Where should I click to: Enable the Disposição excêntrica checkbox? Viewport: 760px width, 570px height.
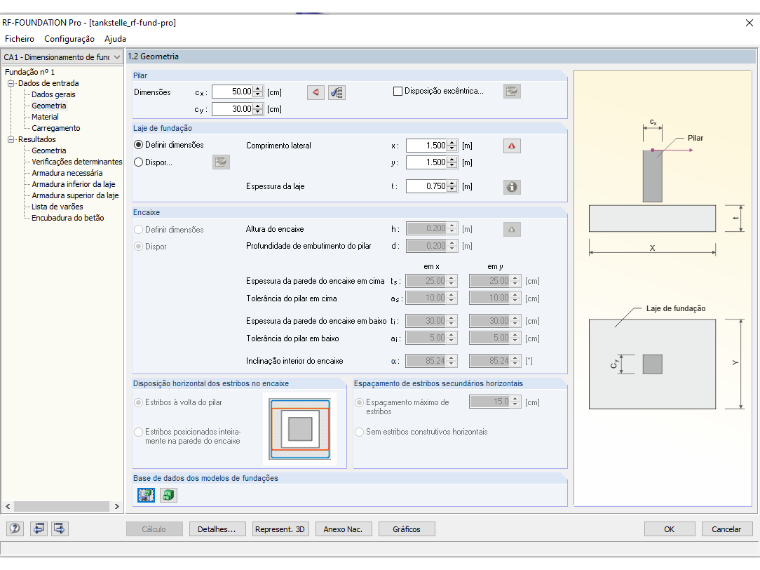397,91
